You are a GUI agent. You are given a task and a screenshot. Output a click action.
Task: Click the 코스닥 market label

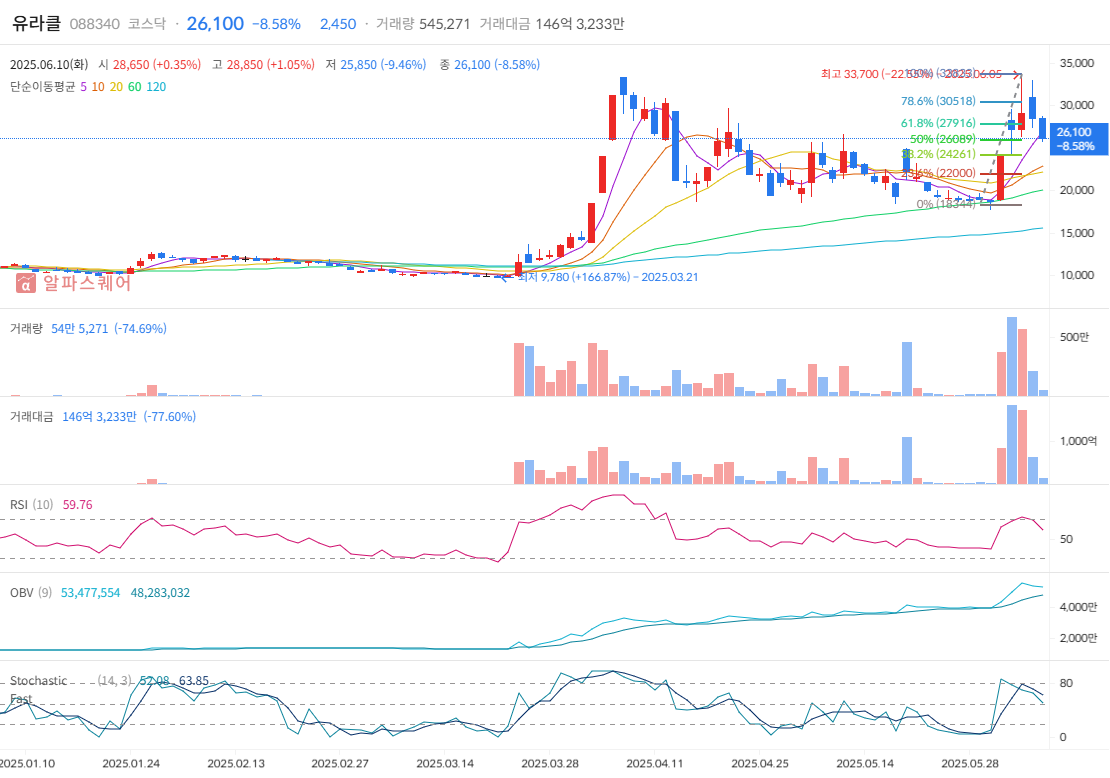(x=147, y=24)
